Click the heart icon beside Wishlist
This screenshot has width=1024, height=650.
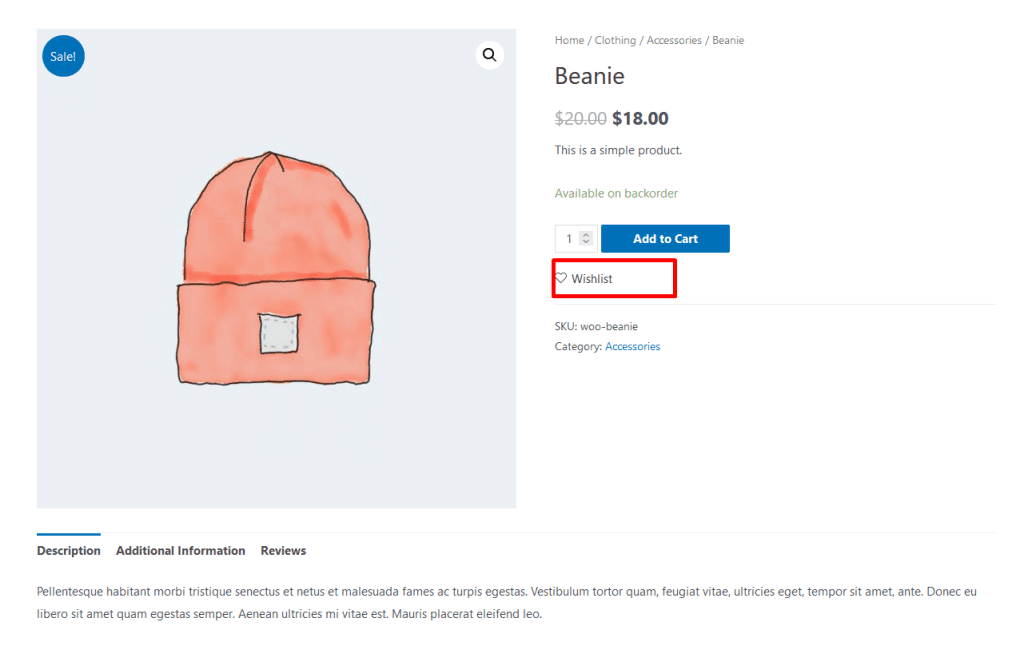point(561,278)
